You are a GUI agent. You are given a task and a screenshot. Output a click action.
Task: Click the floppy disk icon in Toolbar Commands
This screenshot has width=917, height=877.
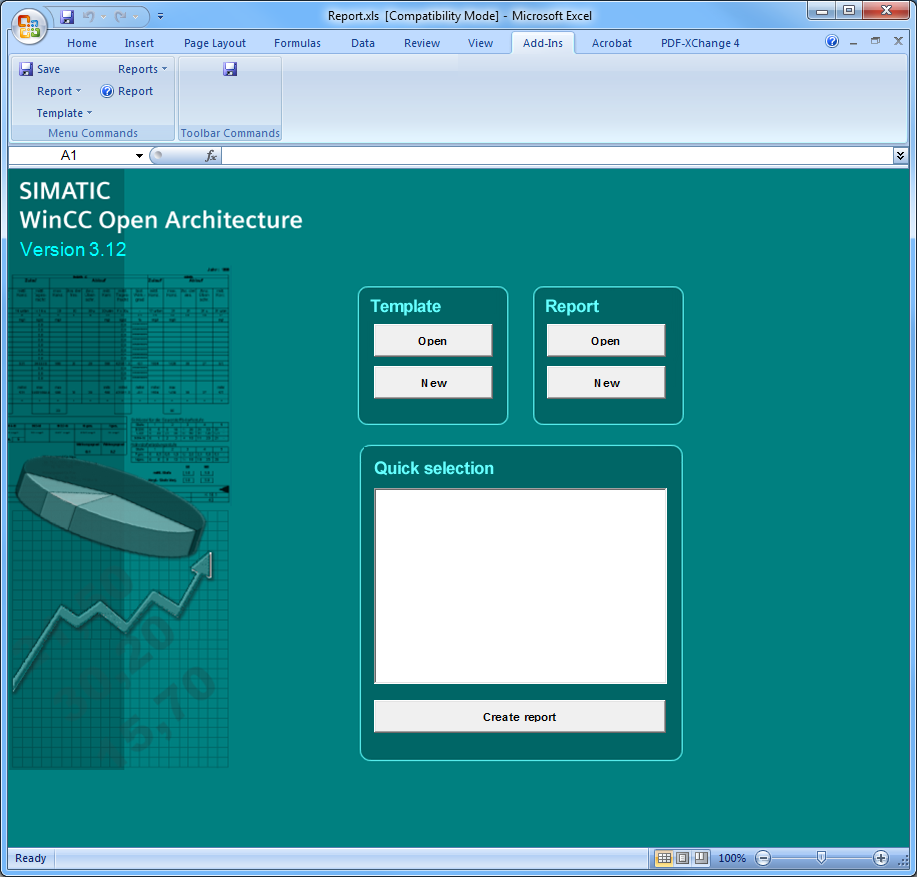click(230, 69)
